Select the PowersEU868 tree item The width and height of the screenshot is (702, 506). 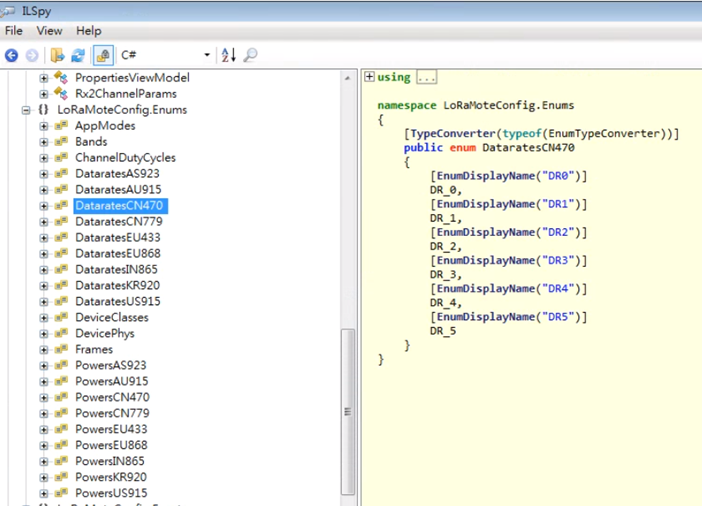point(111,446)
